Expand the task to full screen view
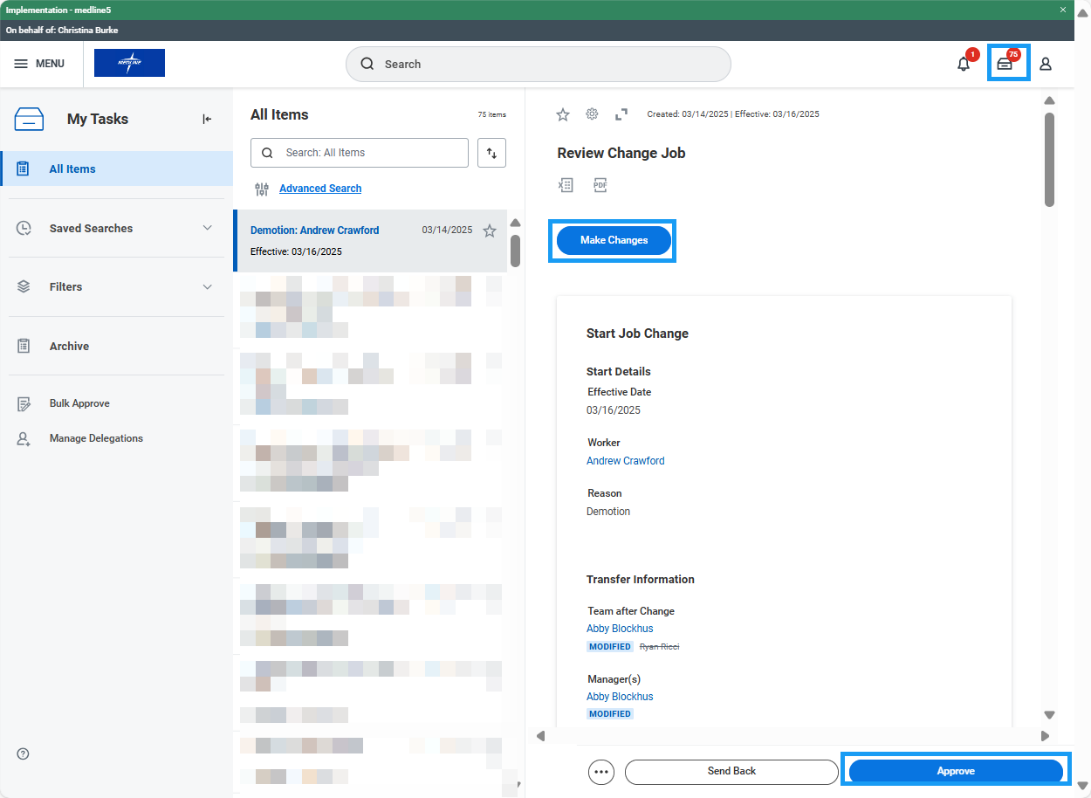This screenshot has width=1091, height=798. [x=621, y=114]
